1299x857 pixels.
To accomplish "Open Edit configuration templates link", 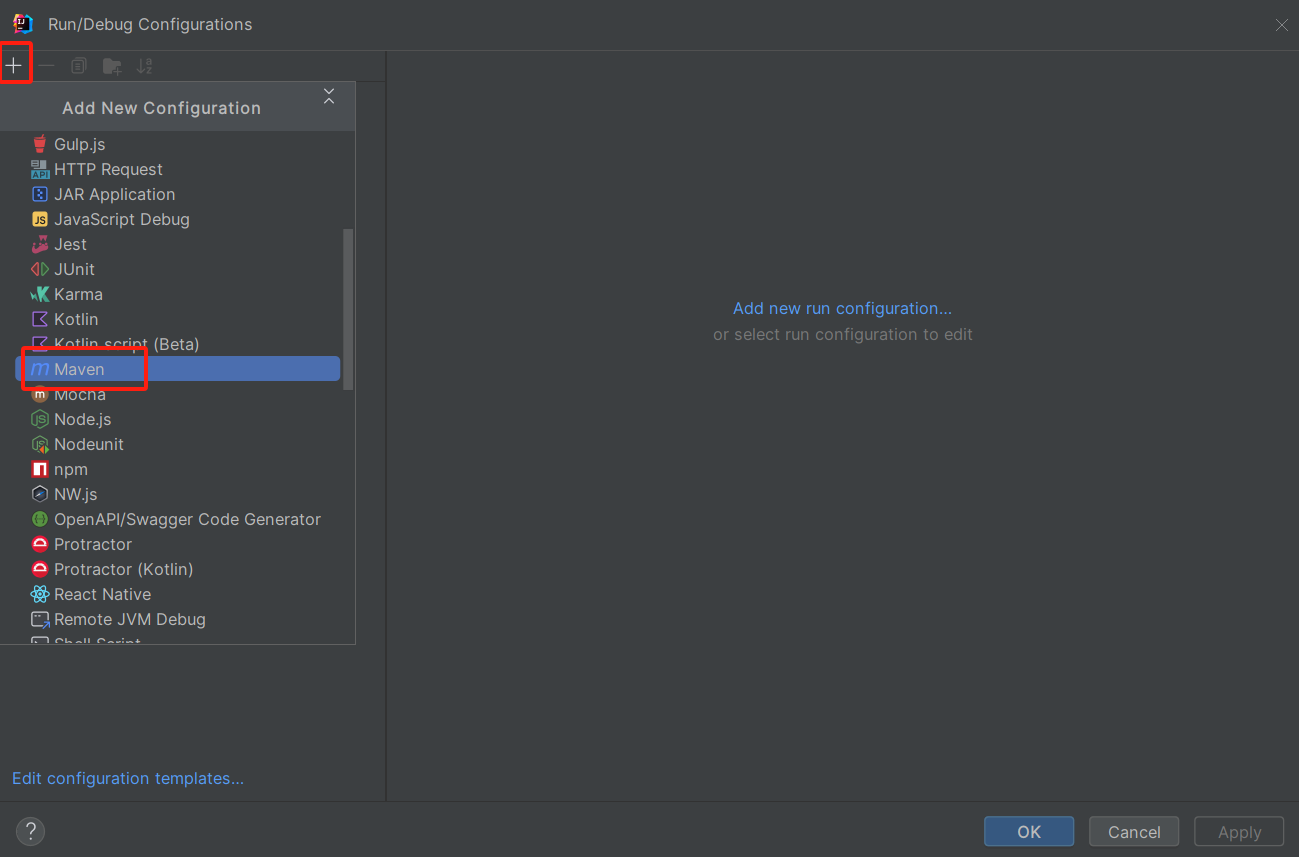I will [128, 778].
